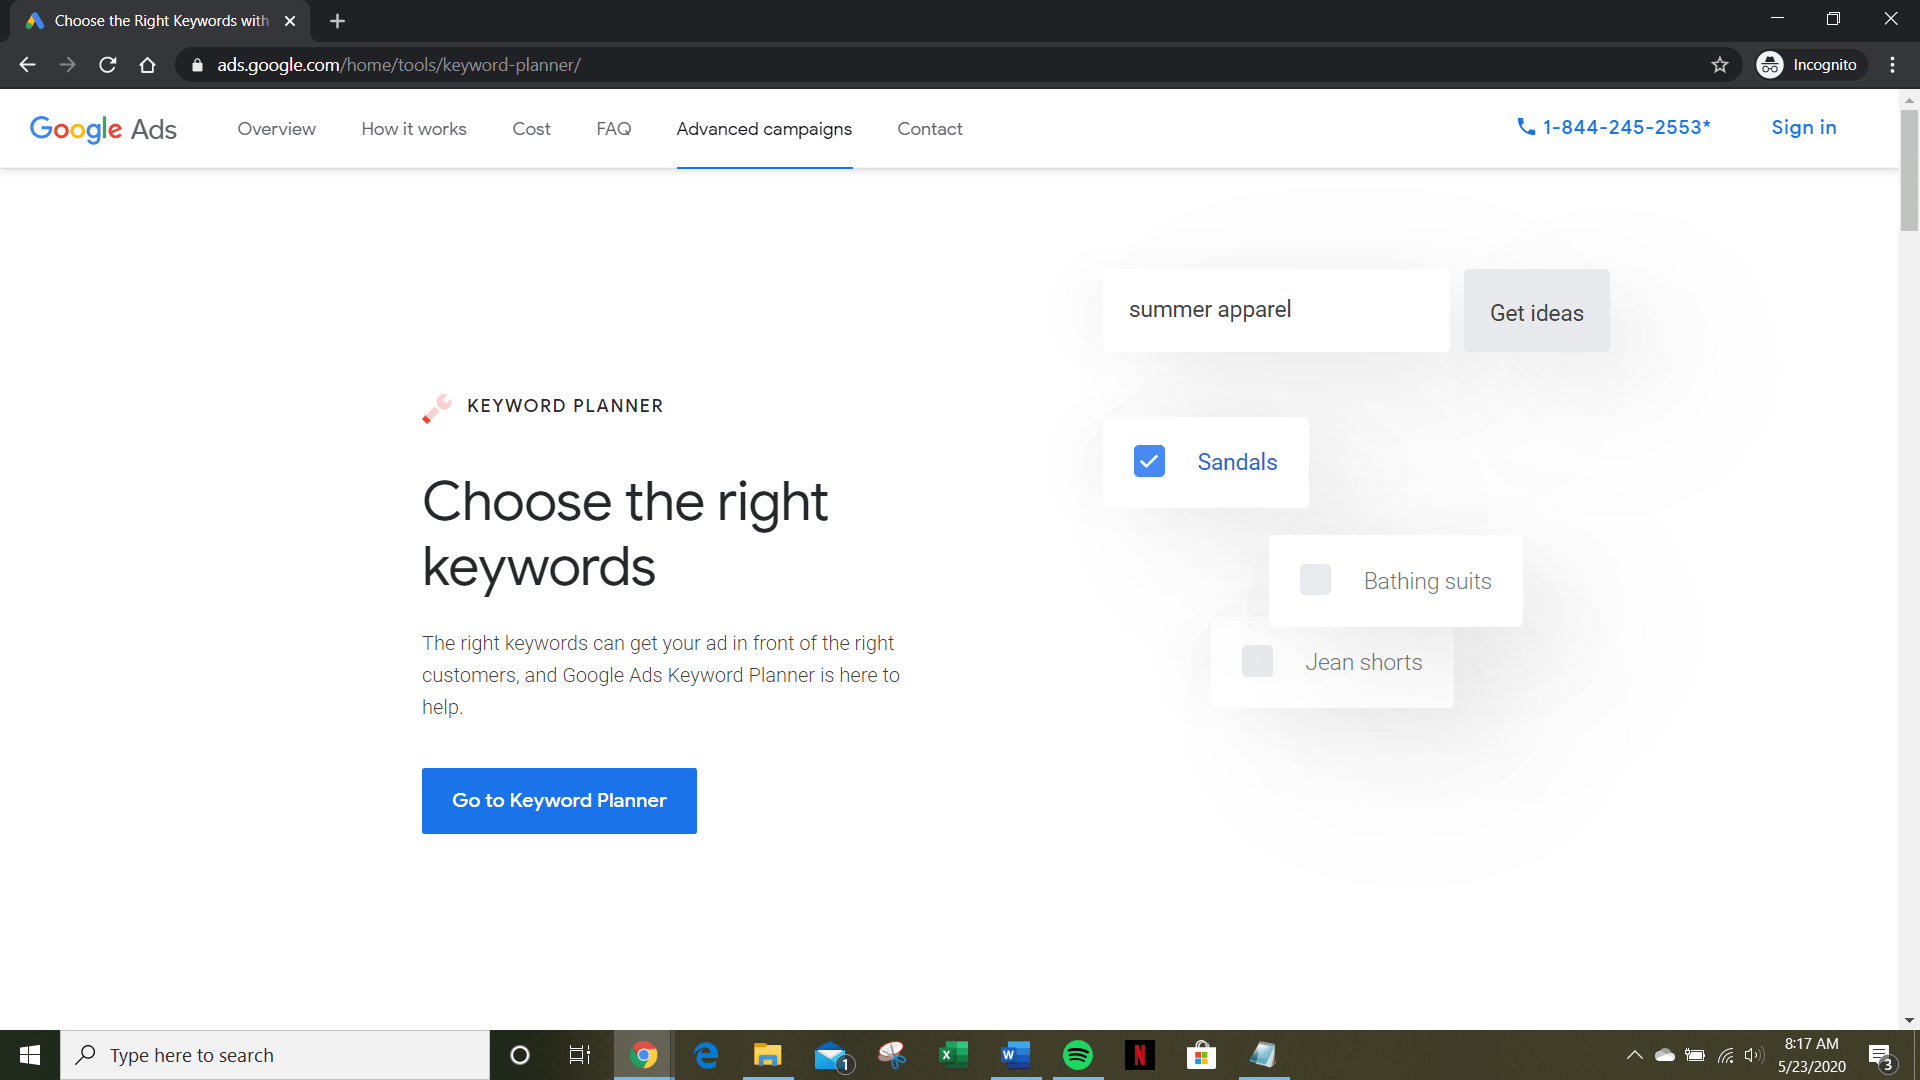Click the Type here to search box

(x=275, y=1055)
